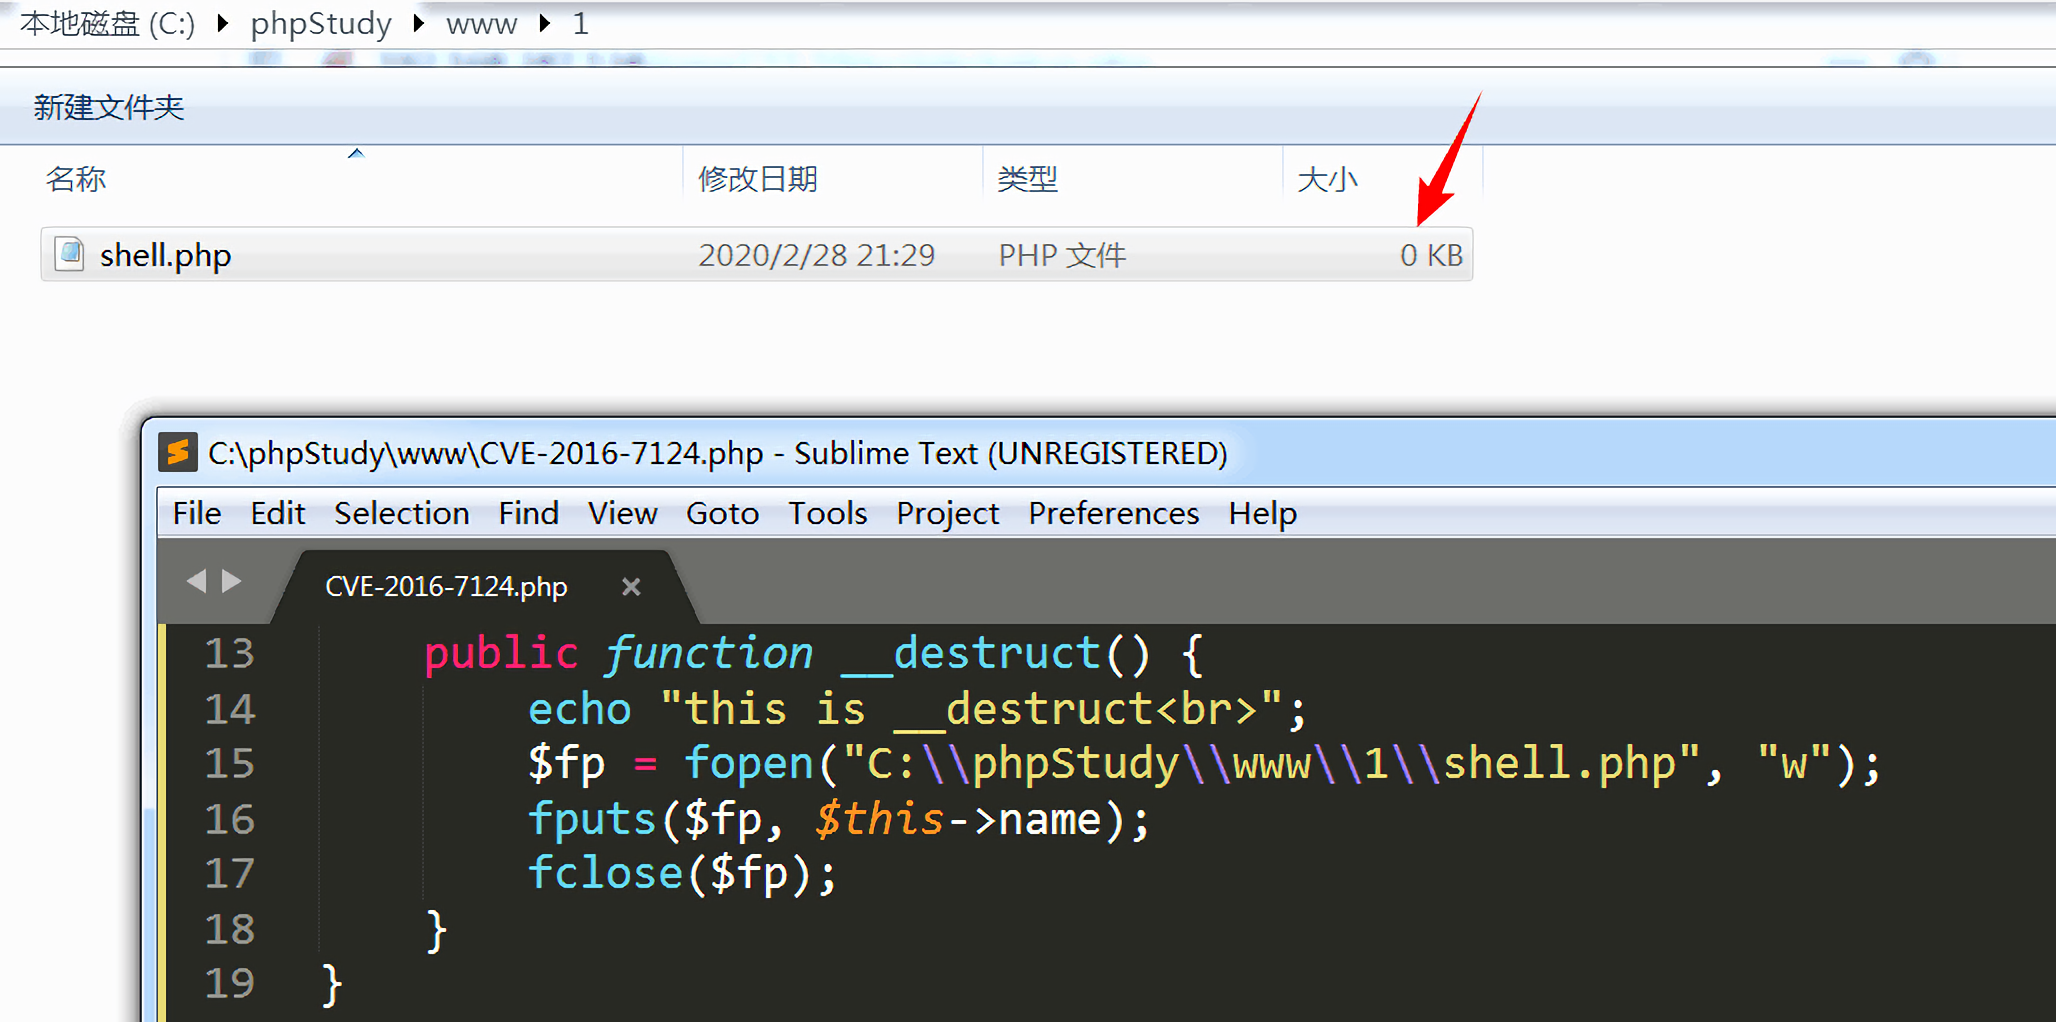Click the fclose call on line 17
2056x1022 pixels.
(605, 874)
